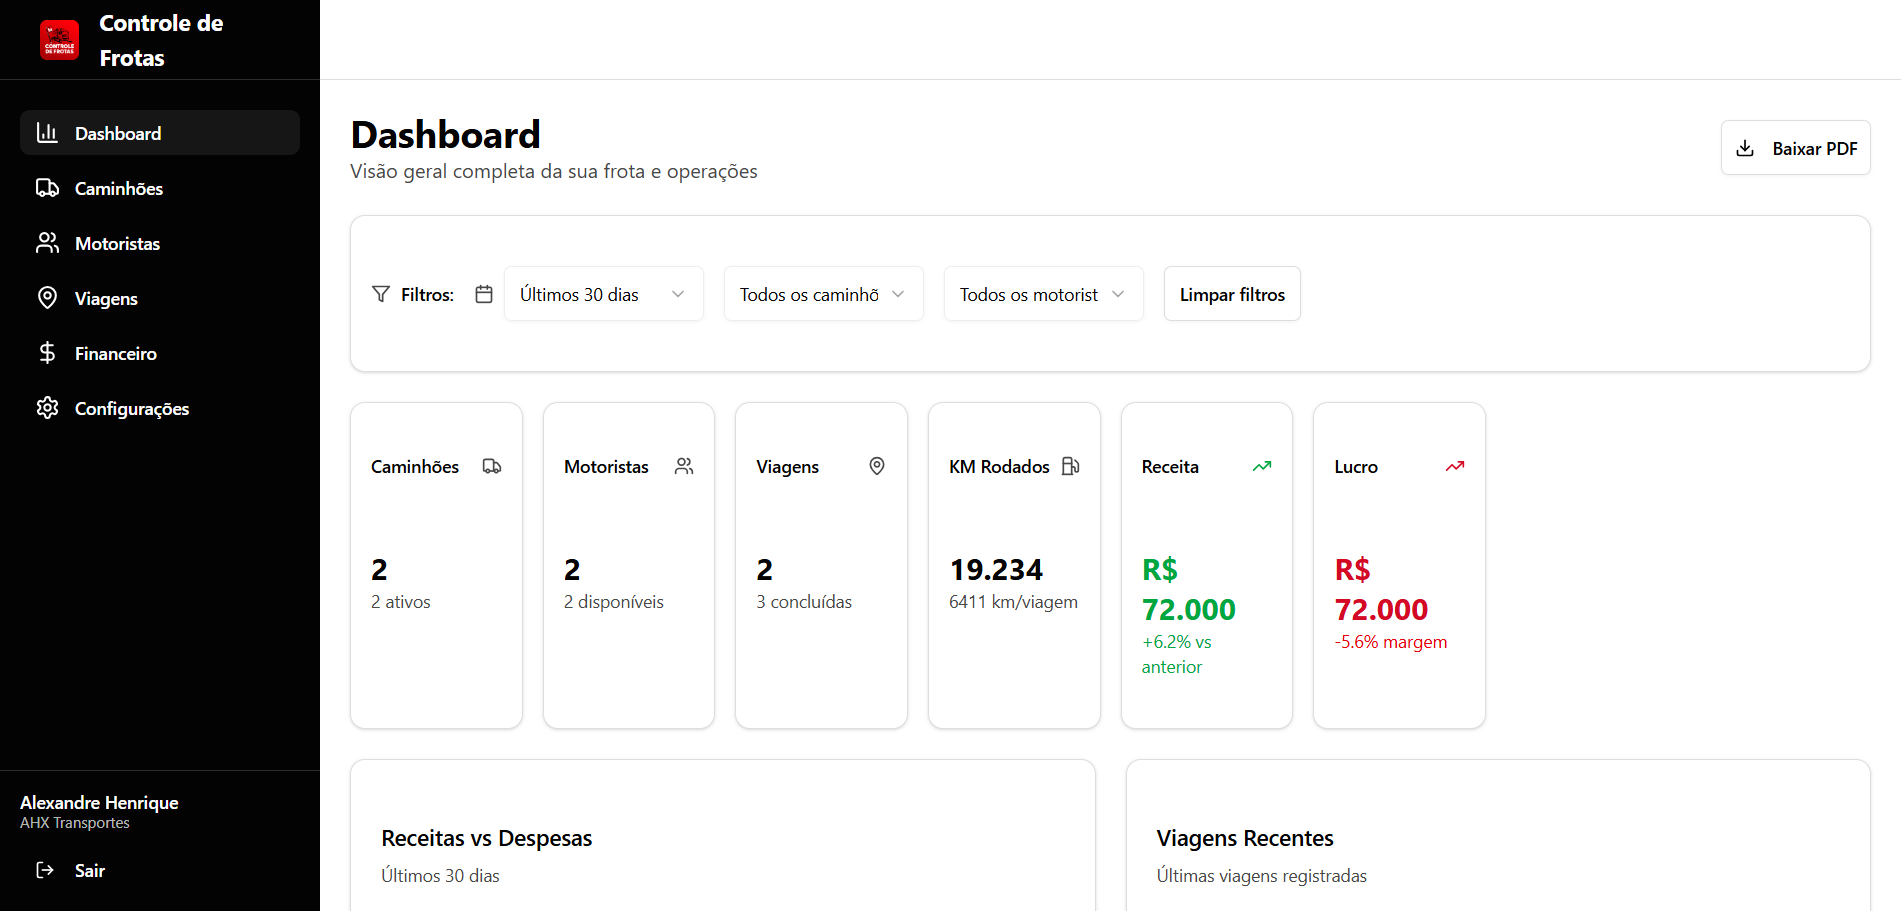
Task: Click the fuel pump icon on KM Rodados card
Action: coord(1070,465)
